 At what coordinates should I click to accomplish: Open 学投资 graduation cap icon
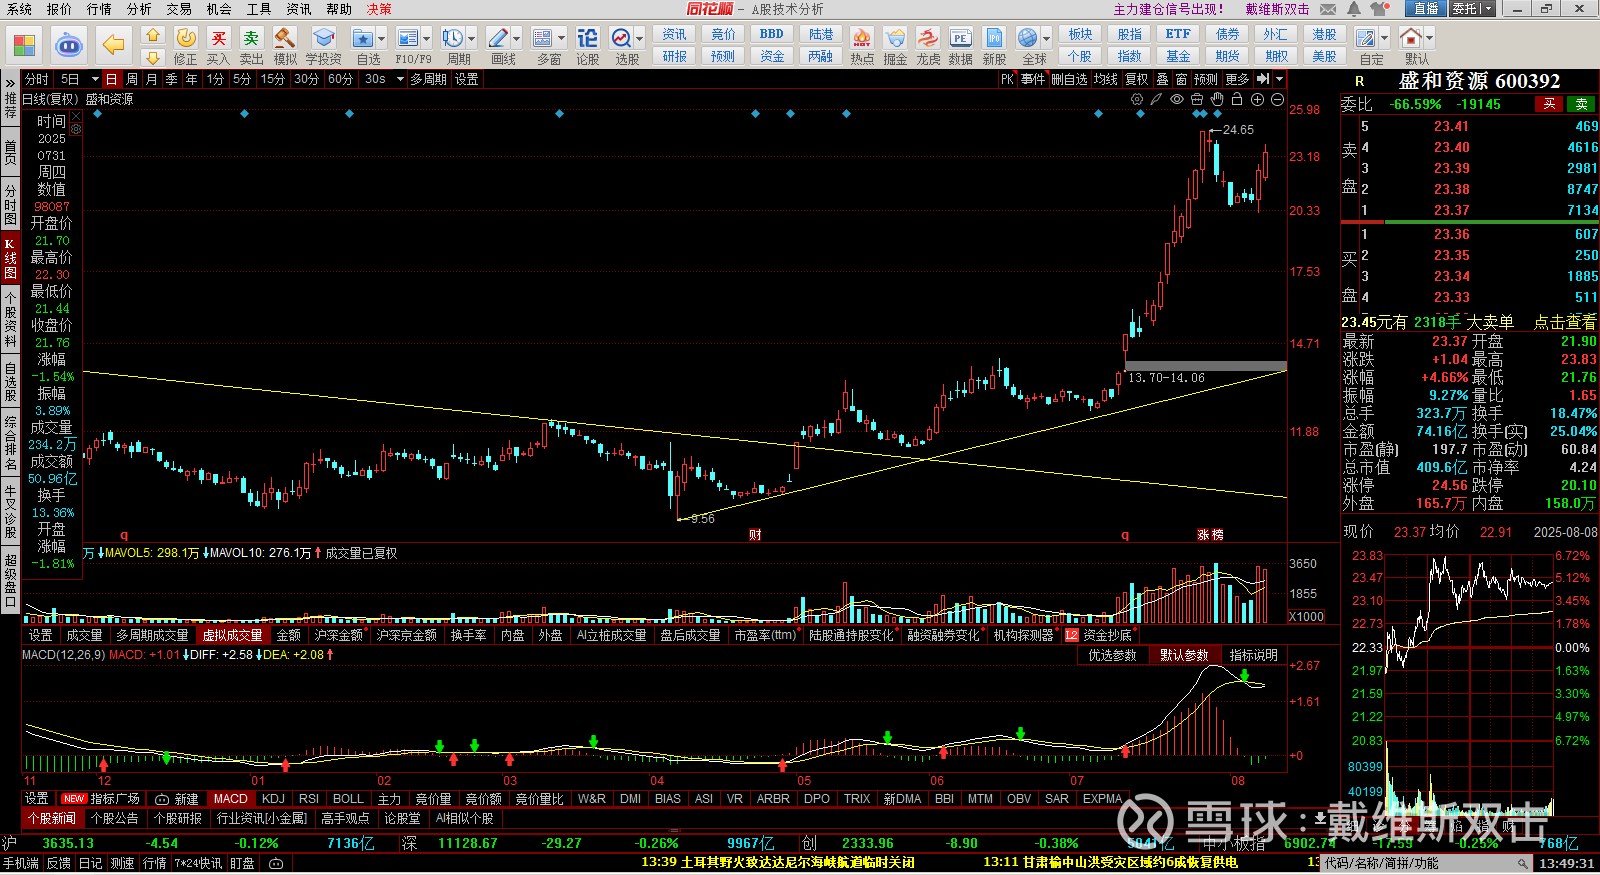point(323,38)
